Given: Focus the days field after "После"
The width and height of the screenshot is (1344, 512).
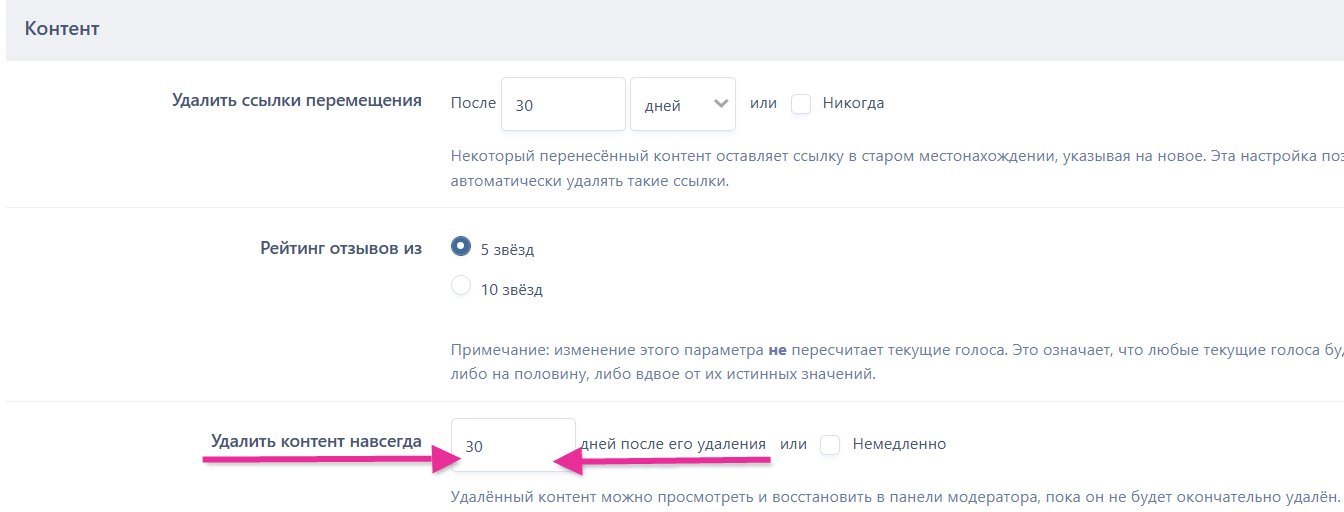Looking at the screenshot, I should pyautogui.click(x=563, y=104).
